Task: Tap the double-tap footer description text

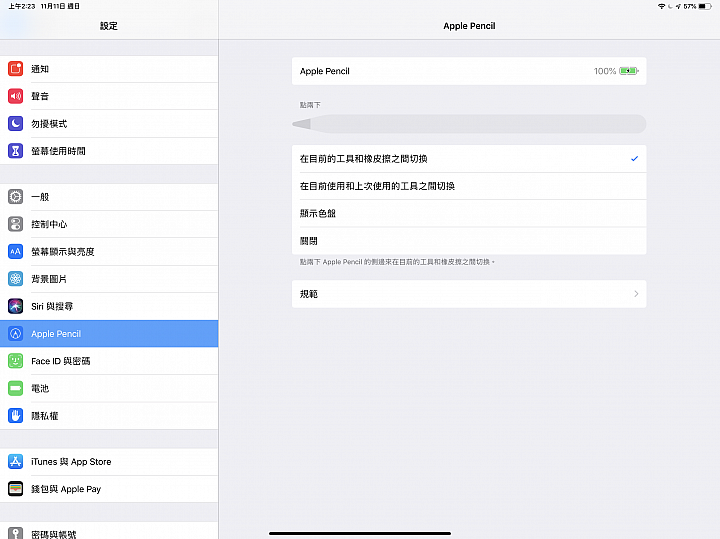Action: coord(397,262)
